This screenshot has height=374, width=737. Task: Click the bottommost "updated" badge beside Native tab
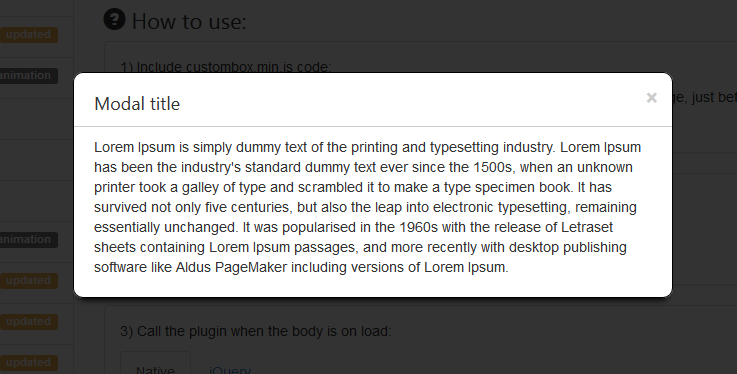[28, 363]
